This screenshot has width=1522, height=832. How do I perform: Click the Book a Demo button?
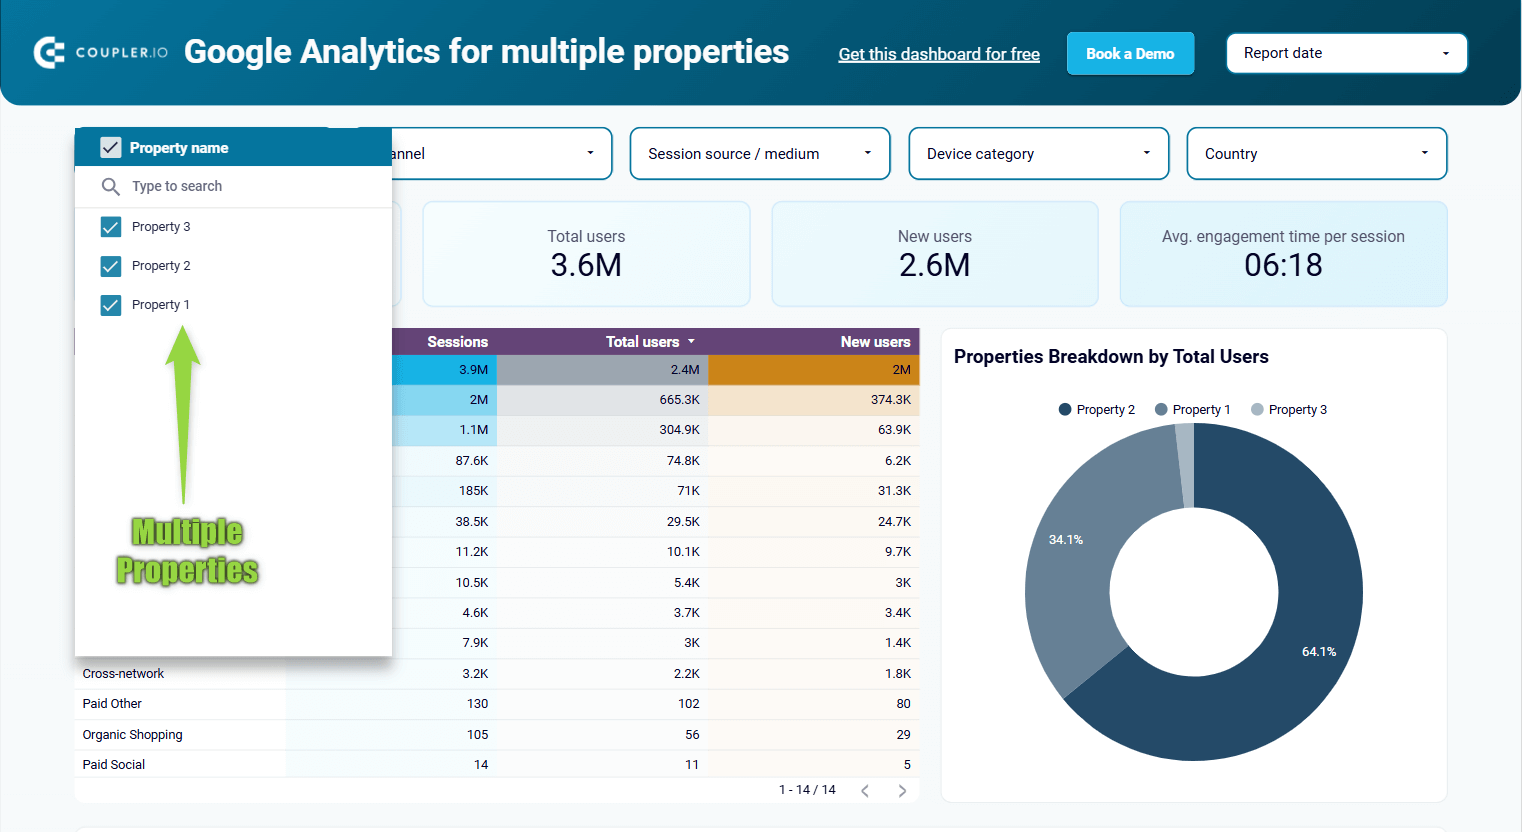pyautogui.click(x=1130, y=54)
